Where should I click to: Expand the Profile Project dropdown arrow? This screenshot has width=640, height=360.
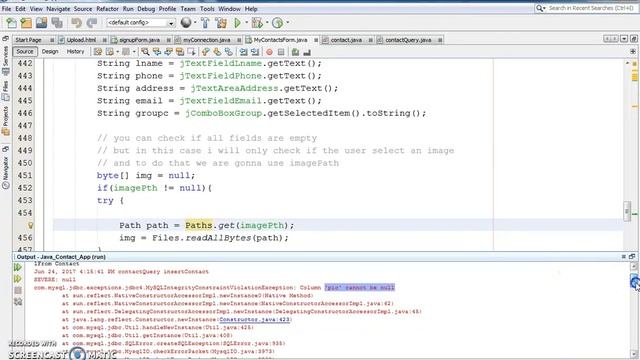coord(287,23)
